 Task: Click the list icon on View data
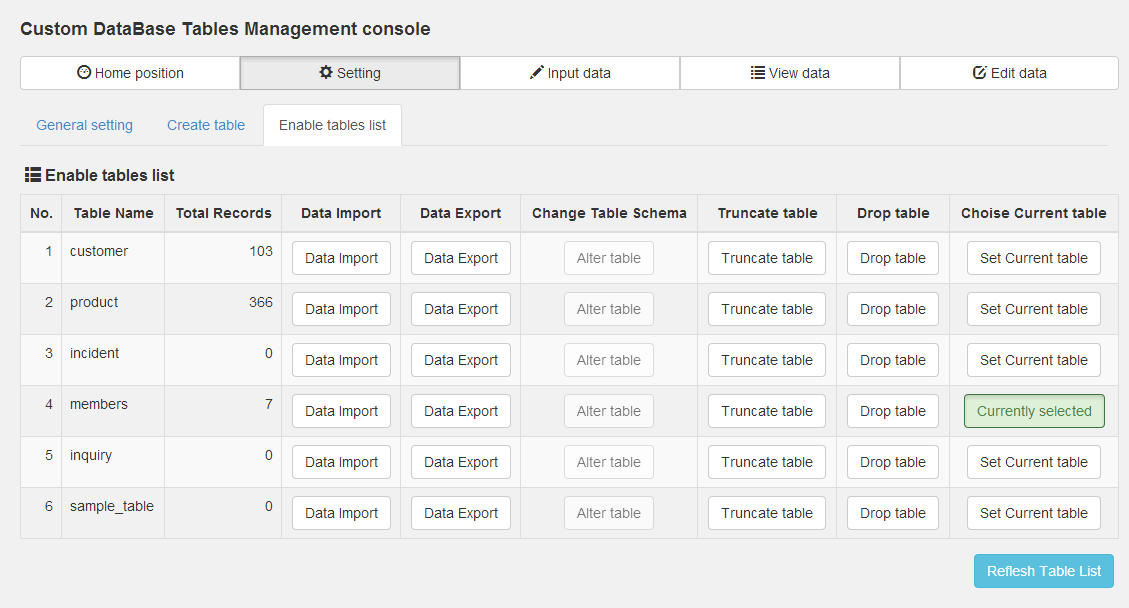(758, 73)
